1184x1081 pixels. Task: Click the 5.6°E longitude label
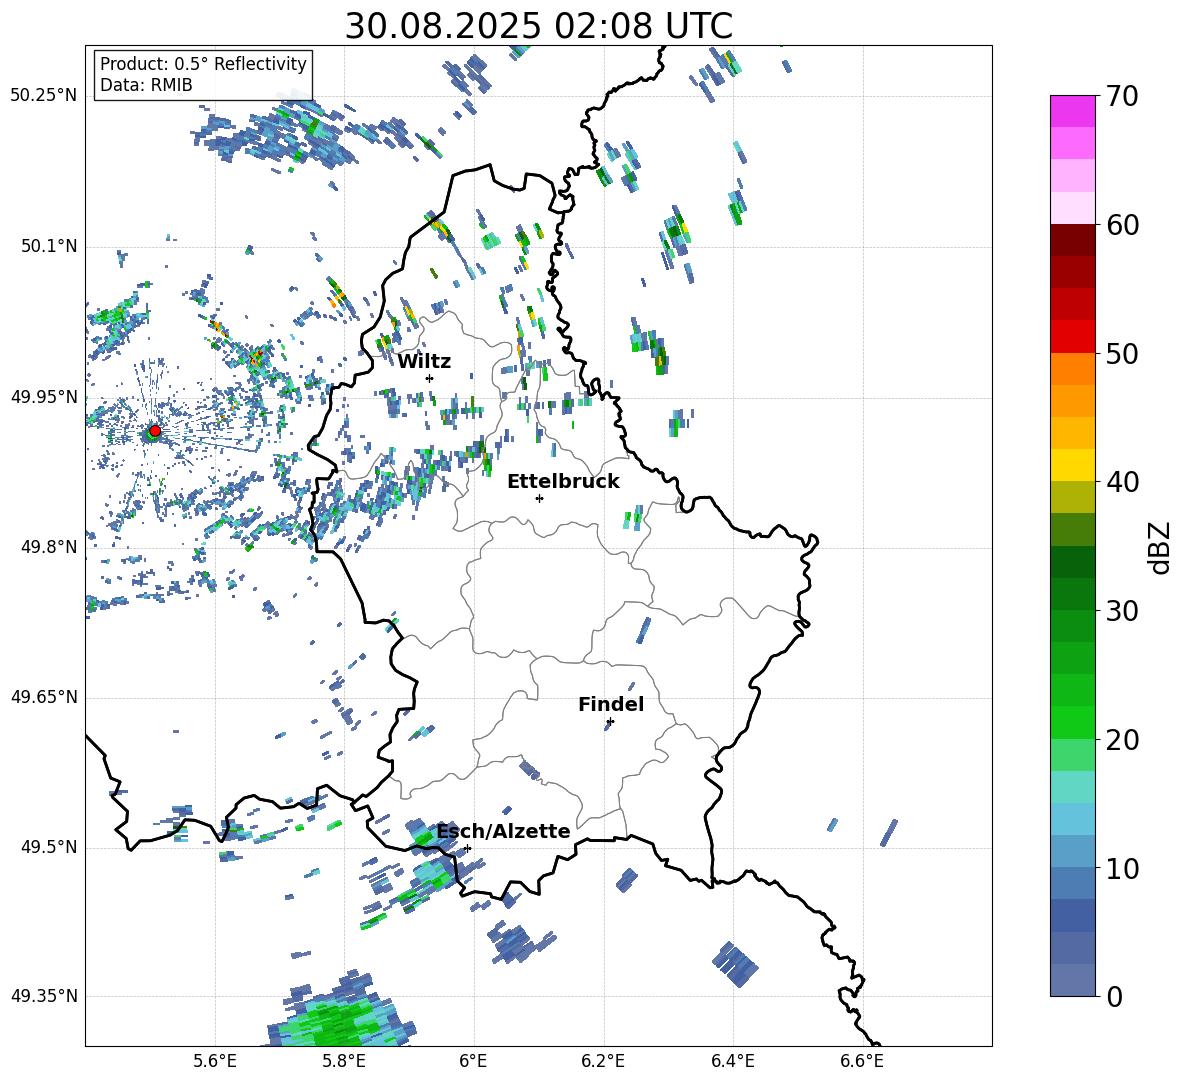click(x=215, y=1061)
